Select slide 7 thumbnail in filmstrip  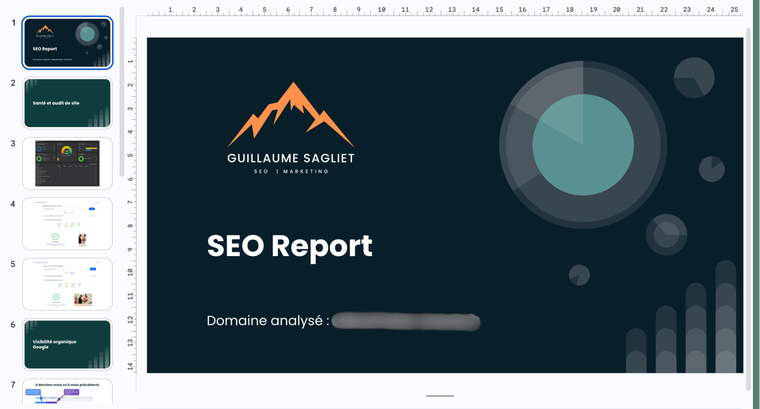tap(67, 391)
